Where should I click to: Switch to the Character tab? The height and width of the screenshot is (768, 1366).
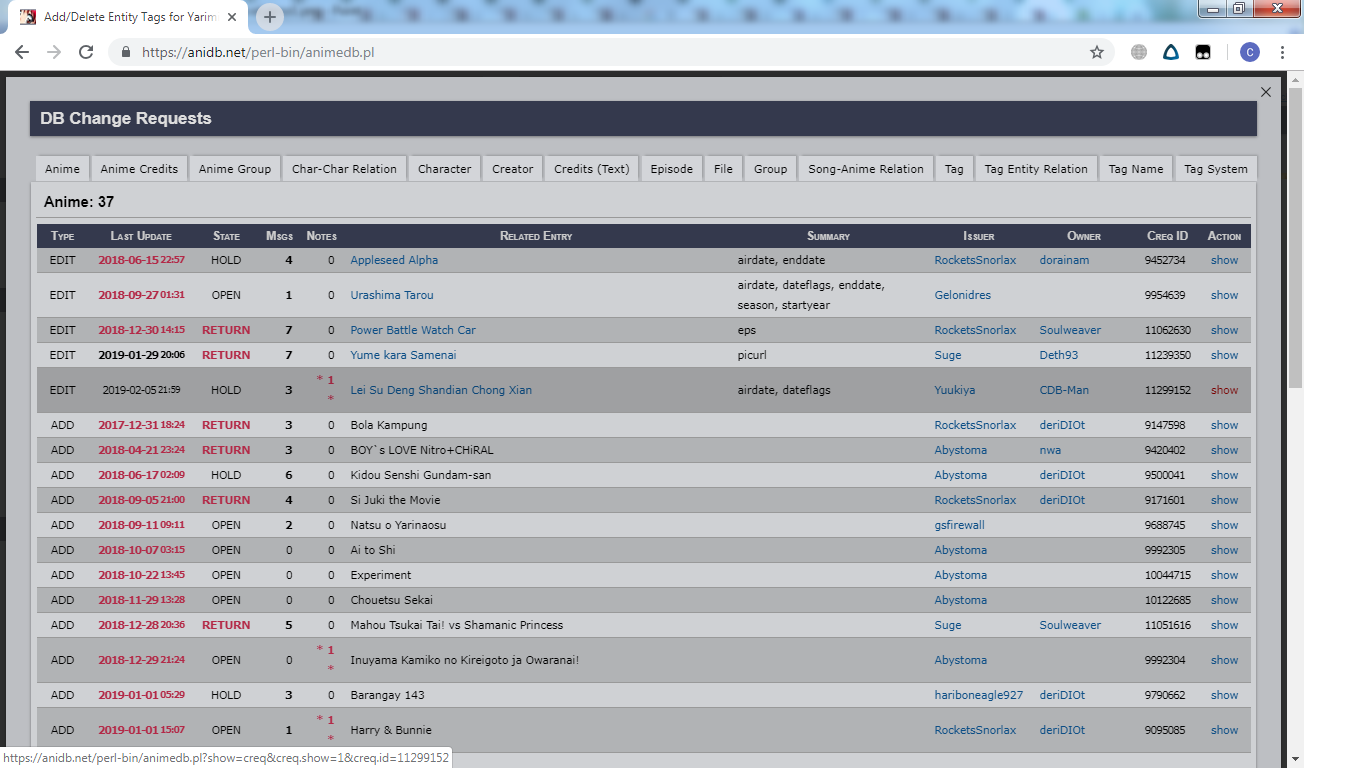point(444,169)
